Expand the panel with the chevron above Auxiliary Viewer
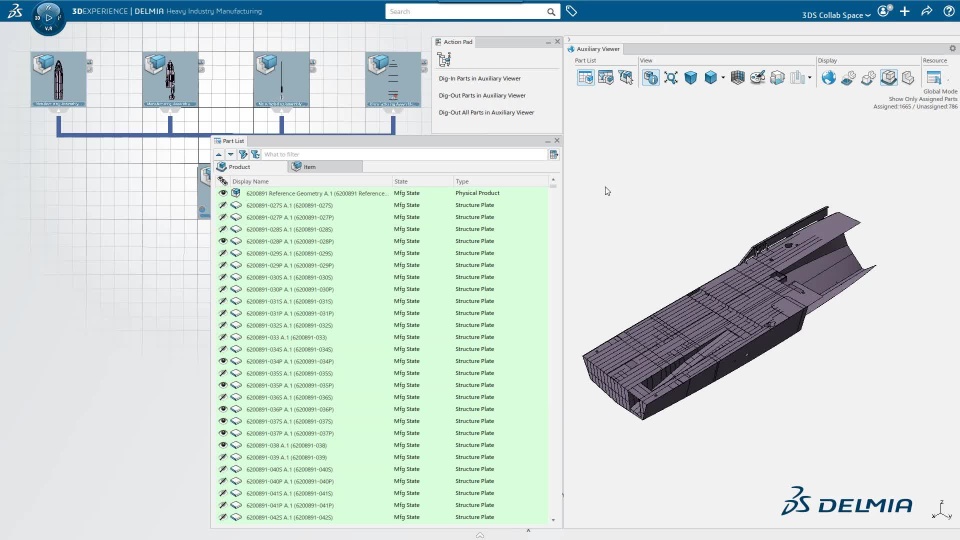This screenshot has width=960, height=540. (569, 40)
